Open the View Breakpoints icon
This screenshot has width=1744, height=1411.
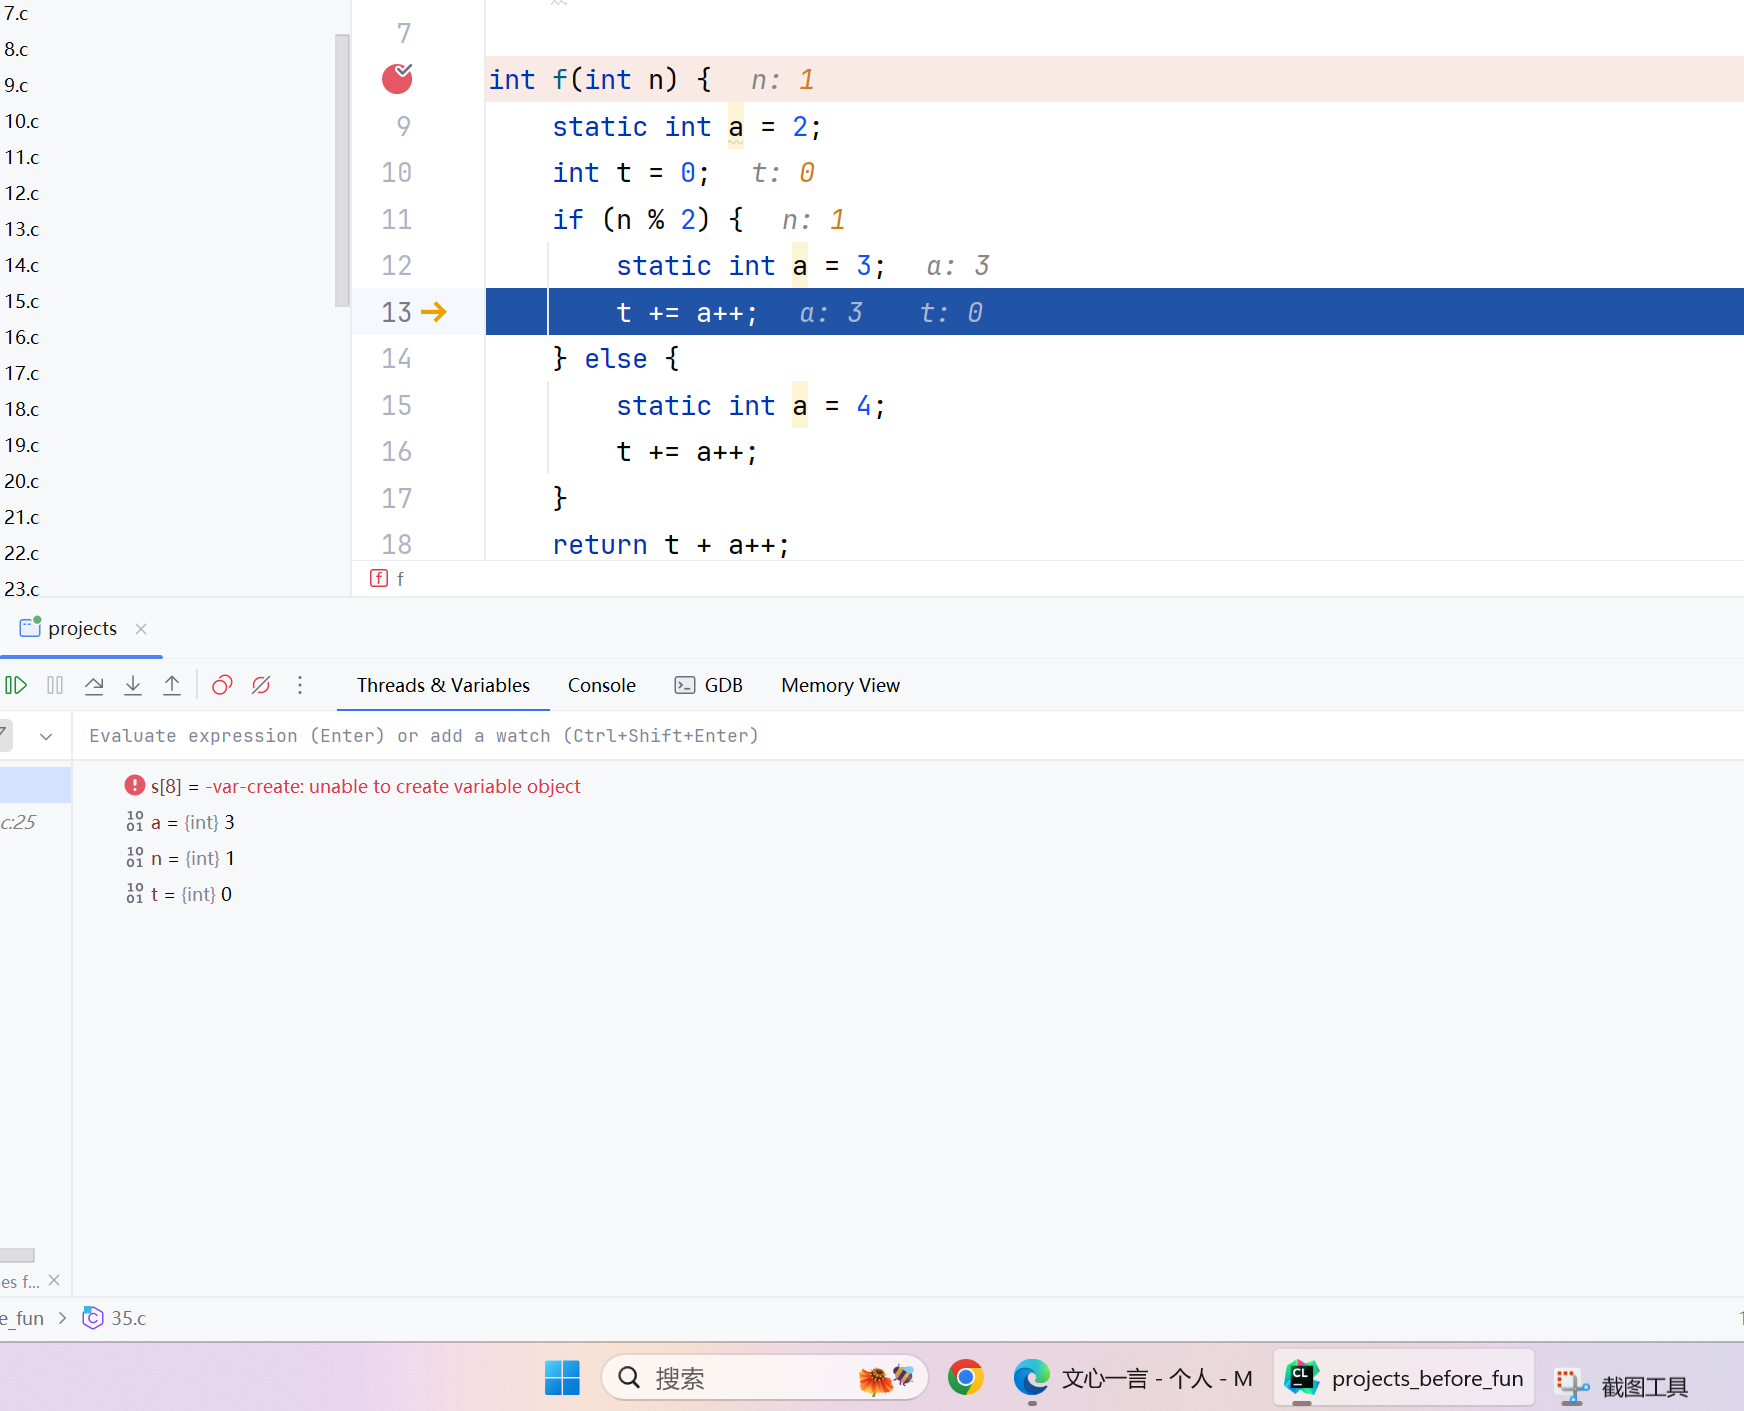point(222,685)
